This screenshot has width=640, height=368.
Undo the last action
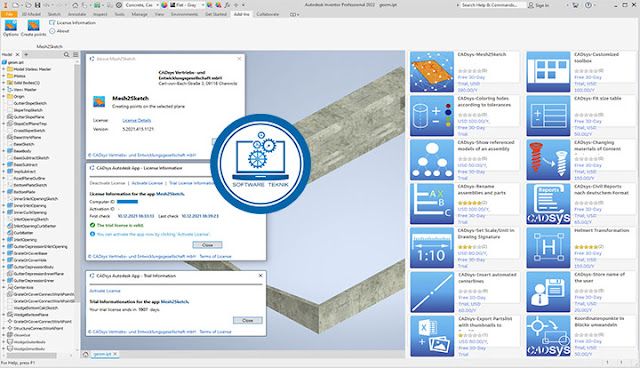[46, 5]
